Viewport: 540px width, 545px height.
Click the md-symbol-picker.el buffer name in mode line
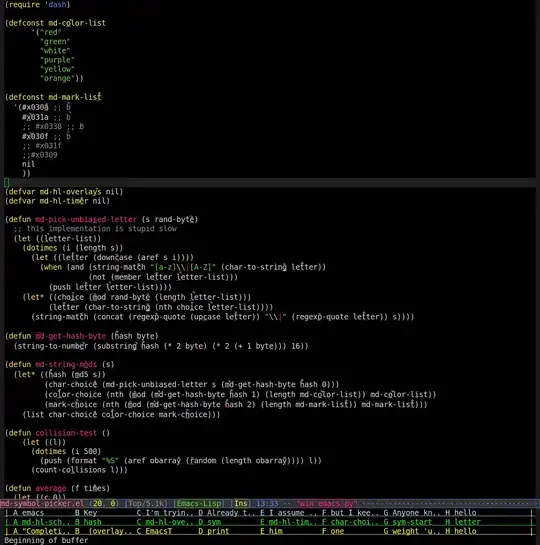[x=42, y=504]
